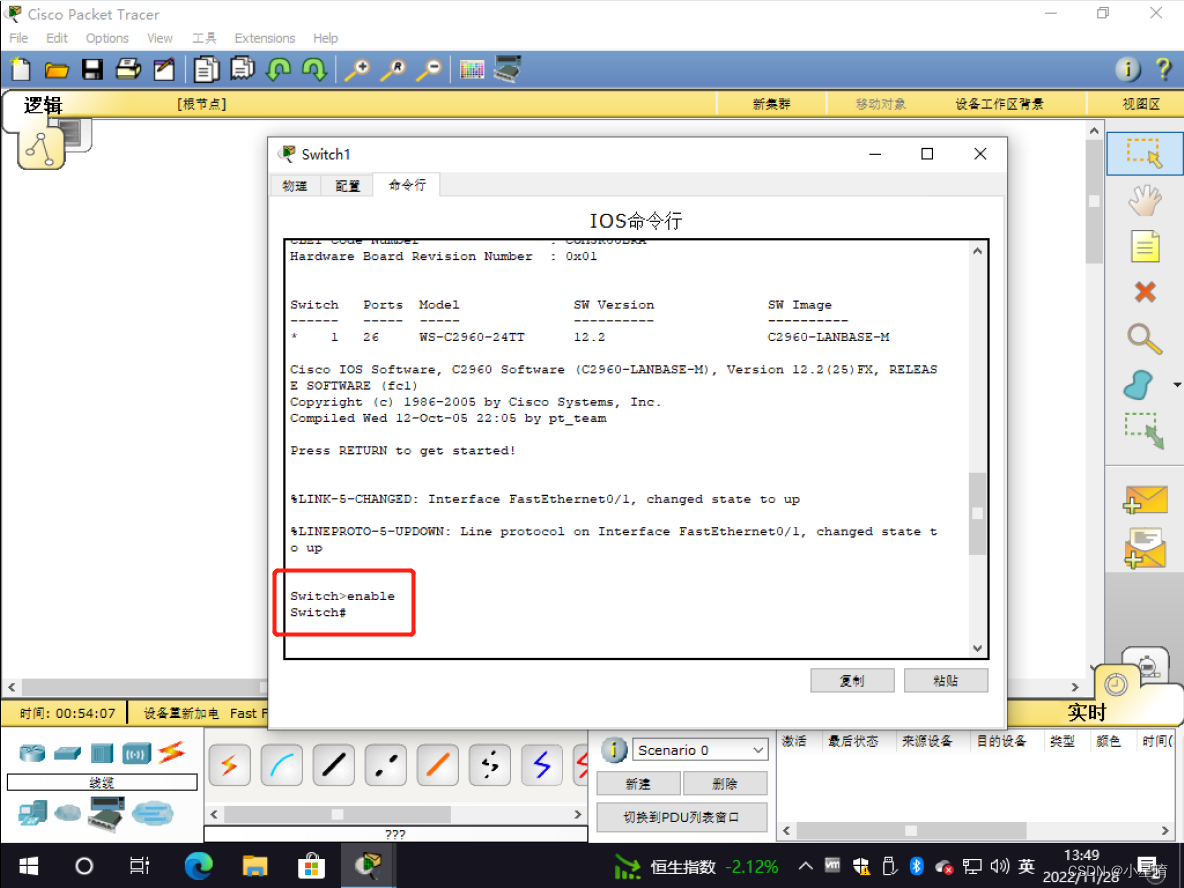Click the IOS terminal scroll-down arrow
Screen dimensions: 1184x888
point(977,648)
